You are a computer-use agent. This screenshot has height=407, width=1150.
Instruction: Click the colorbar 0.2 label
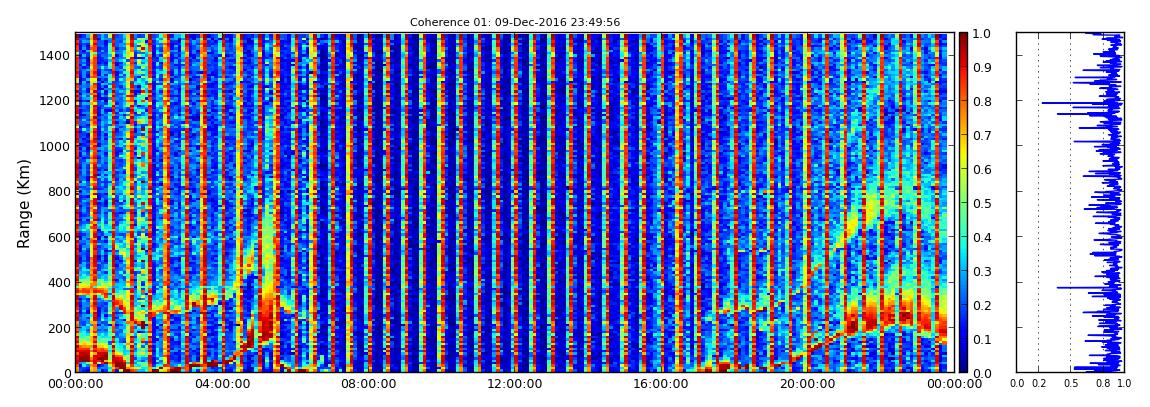[982, 305]
